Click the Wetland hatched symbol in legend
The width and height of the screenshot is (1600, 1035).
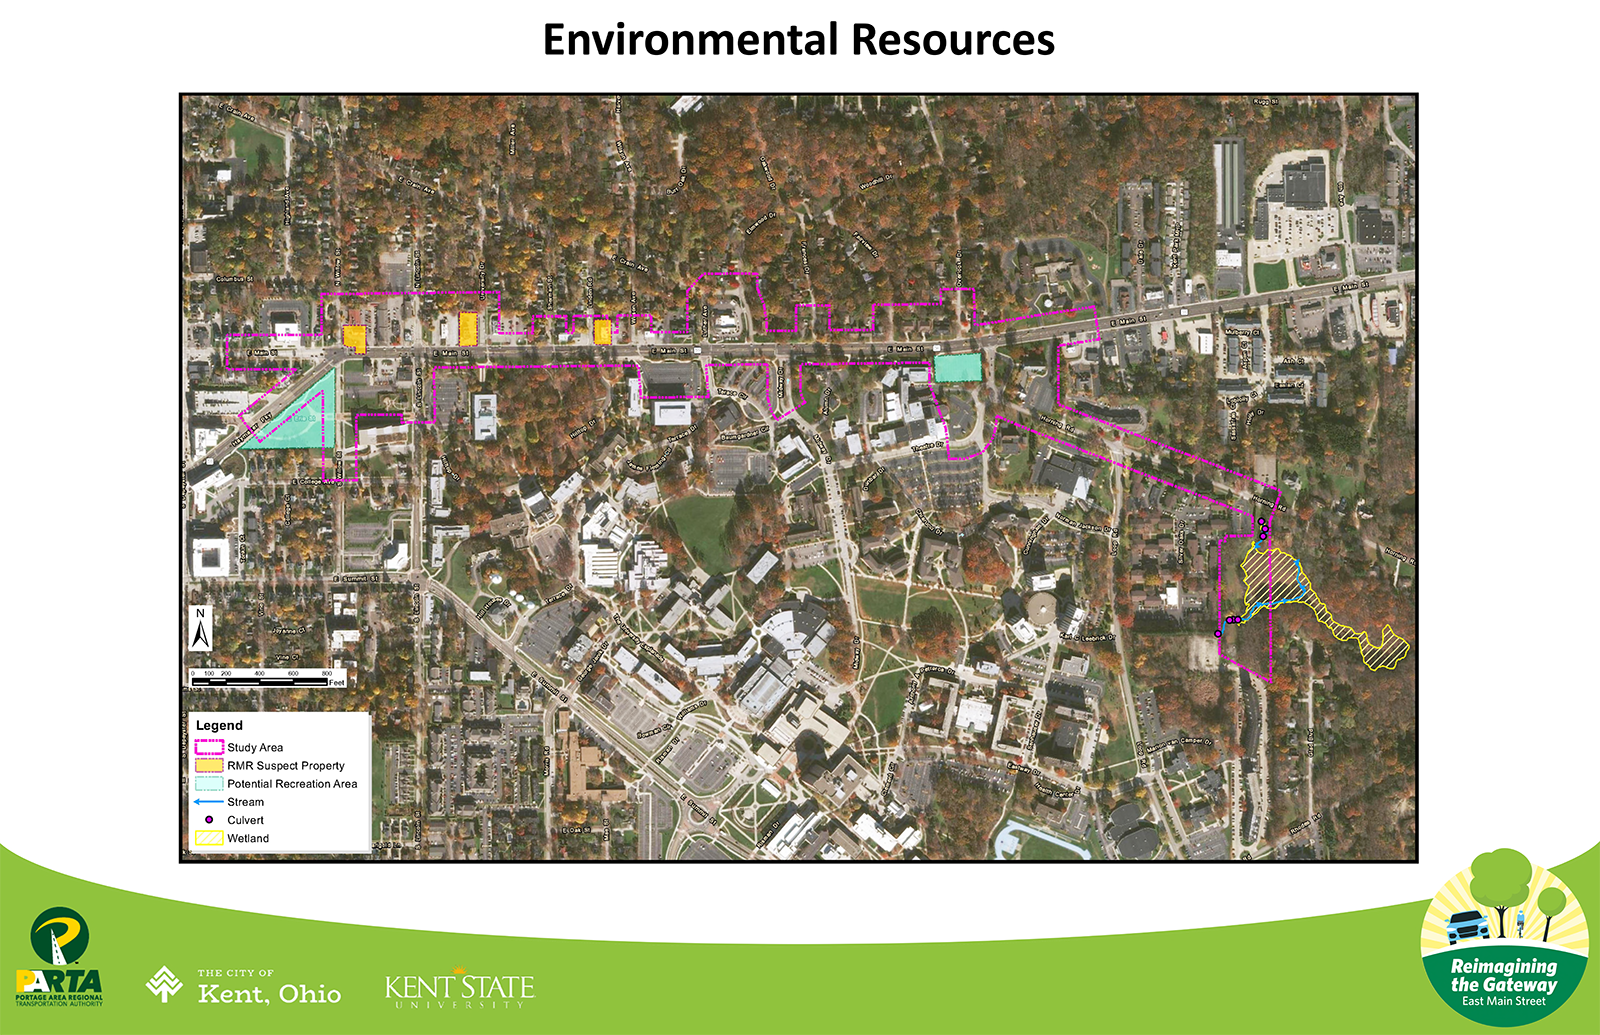coord(209,839)
